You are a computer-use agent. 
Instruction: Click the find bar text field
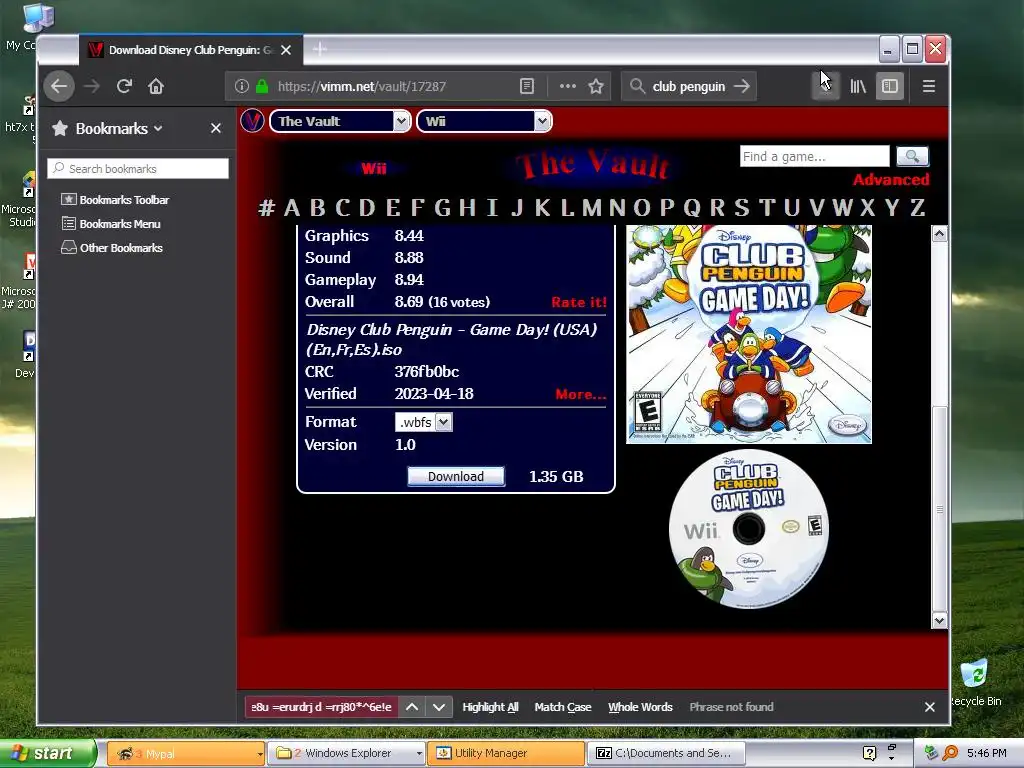point(321,707)
